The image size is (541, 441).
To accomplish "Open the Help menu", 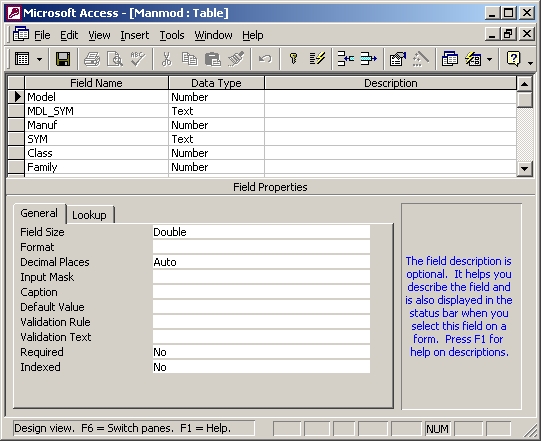I will [253, 35].
